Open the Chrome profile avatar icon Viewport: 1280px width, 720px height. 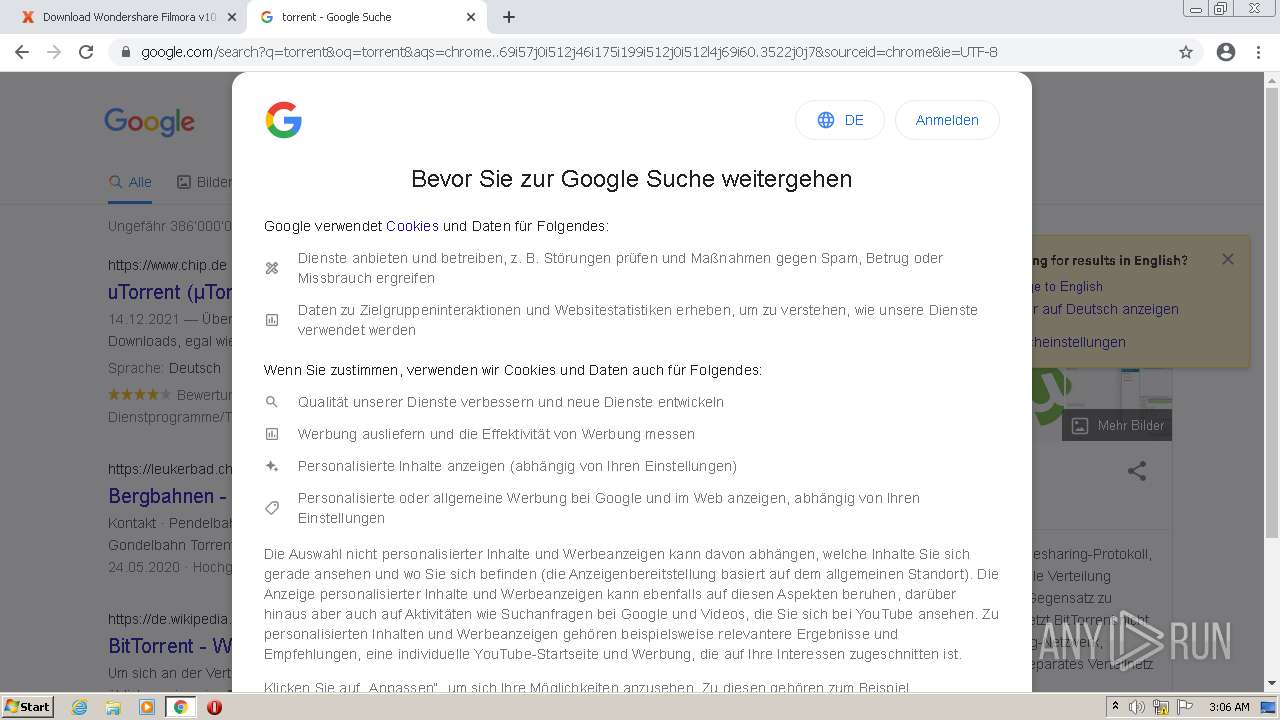tap(1226, 52)
